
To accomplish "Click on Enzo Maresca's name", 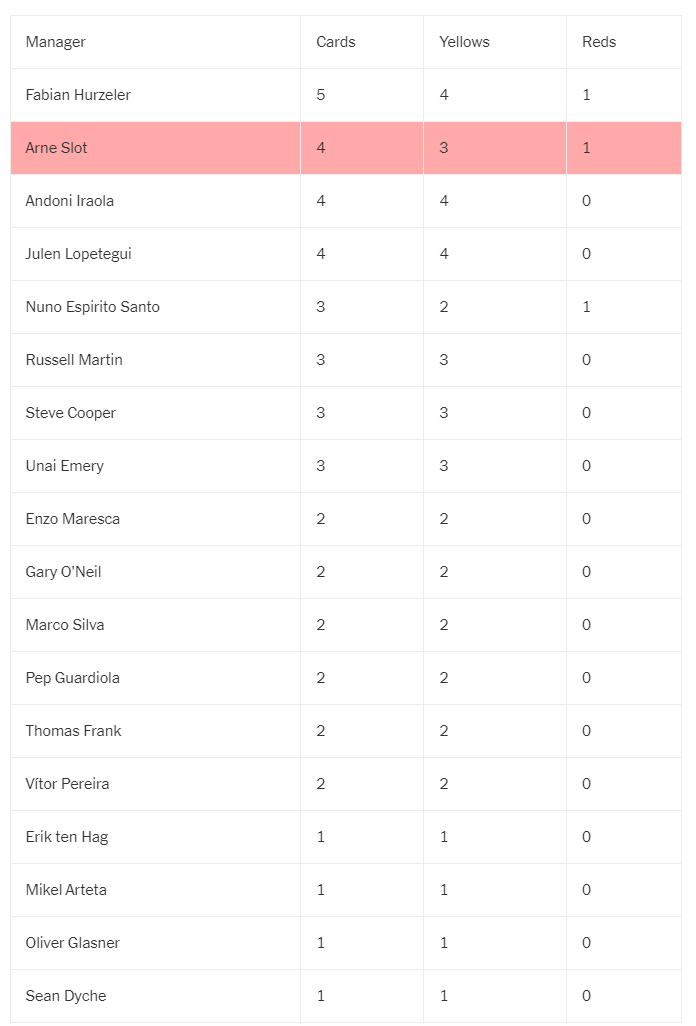I will point(73,519).
